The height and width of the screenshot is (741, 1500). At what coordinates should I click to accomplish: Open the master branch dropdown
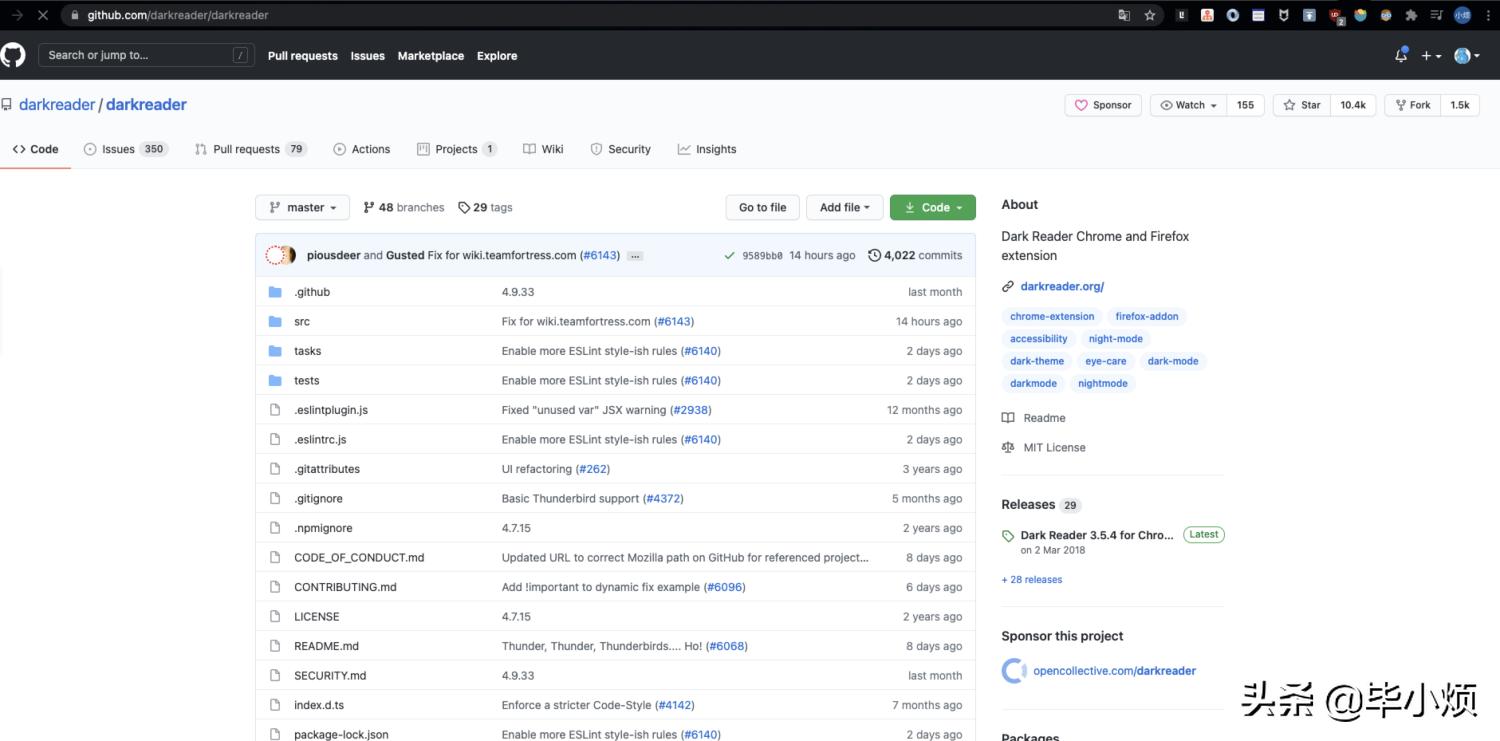pyautogui.click(x=303, y=207)
